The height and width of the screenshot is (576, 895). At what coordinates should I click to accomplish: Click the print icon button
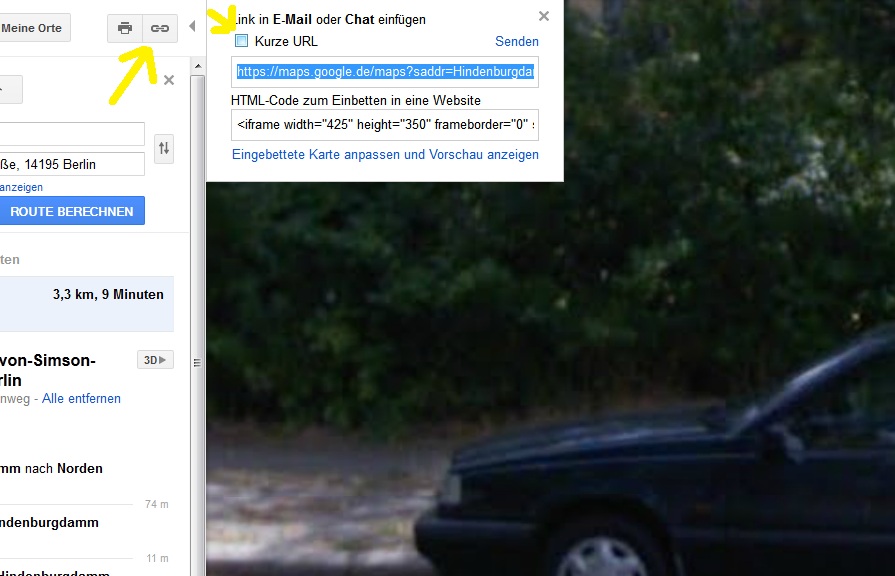click(x=125, y=28)
